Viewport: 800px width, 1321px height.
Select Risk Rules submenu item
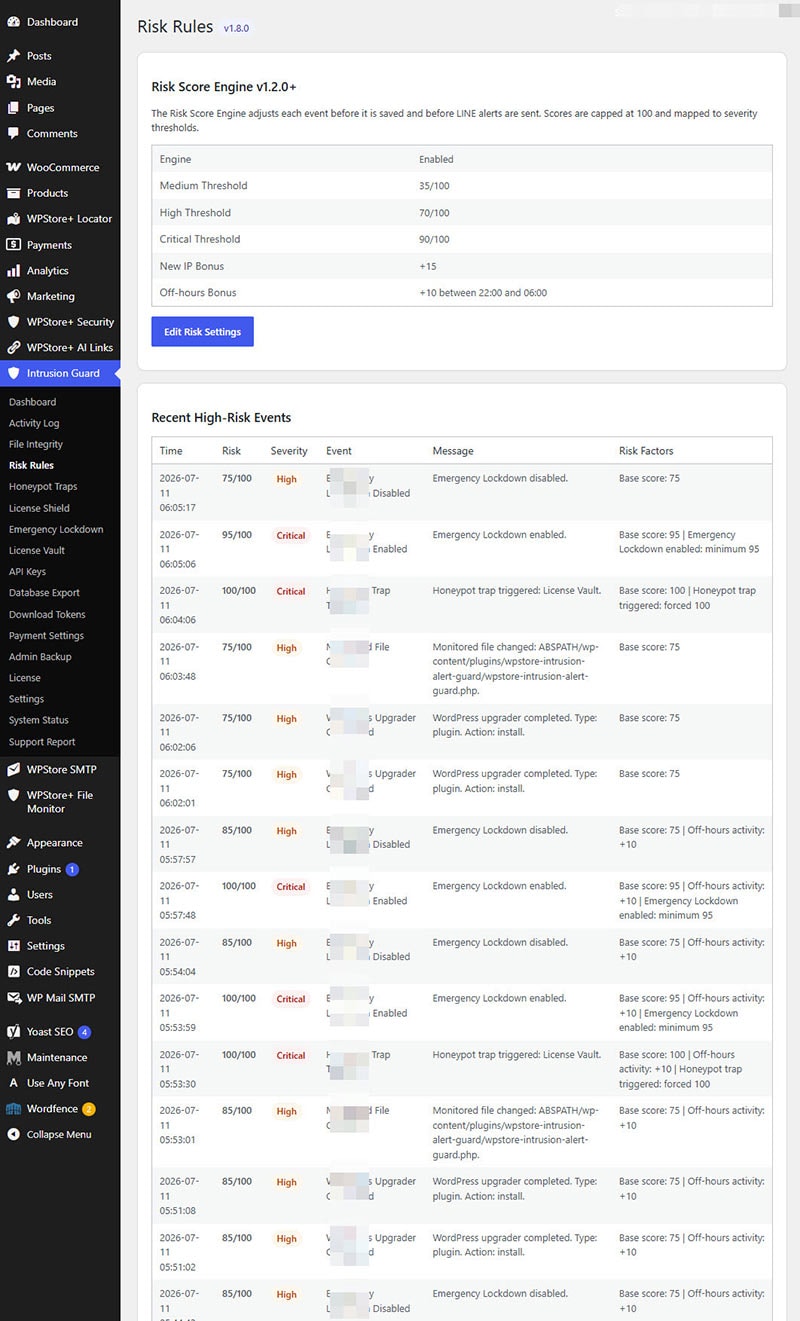pyautogui.click(x=31, y=465)
